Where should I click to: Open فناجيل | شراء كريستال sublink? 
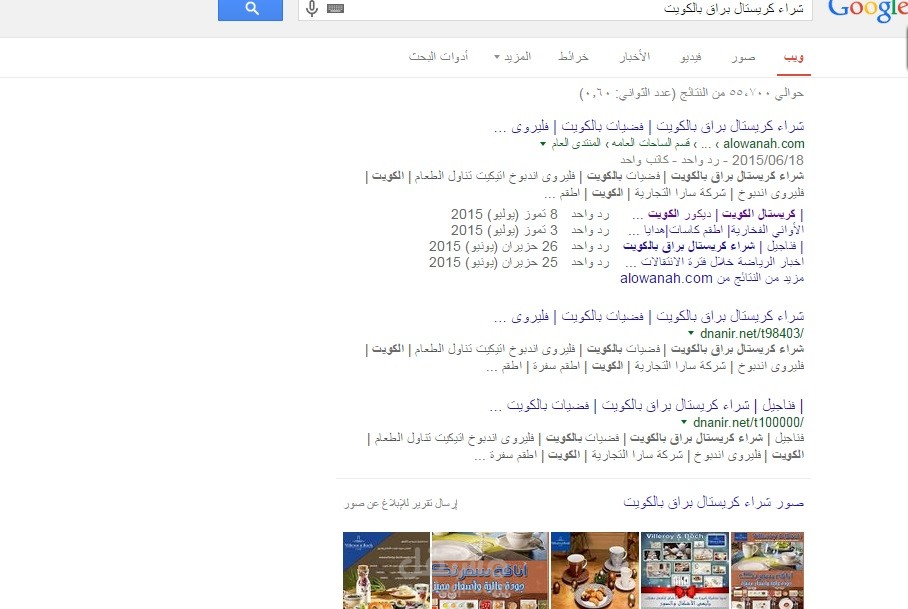(x=713, y=247)
